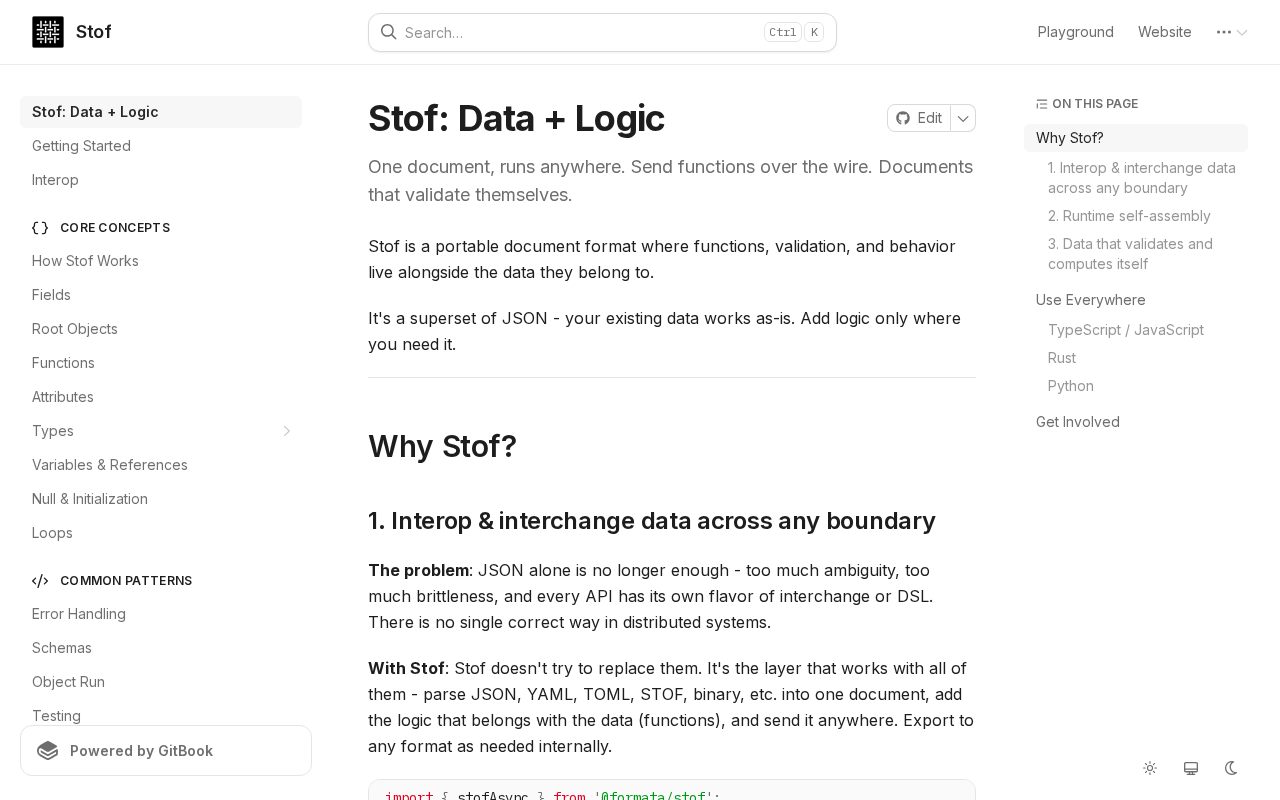
Task: Click the Common Patterns code icon
Action: [x=40, y=581]
